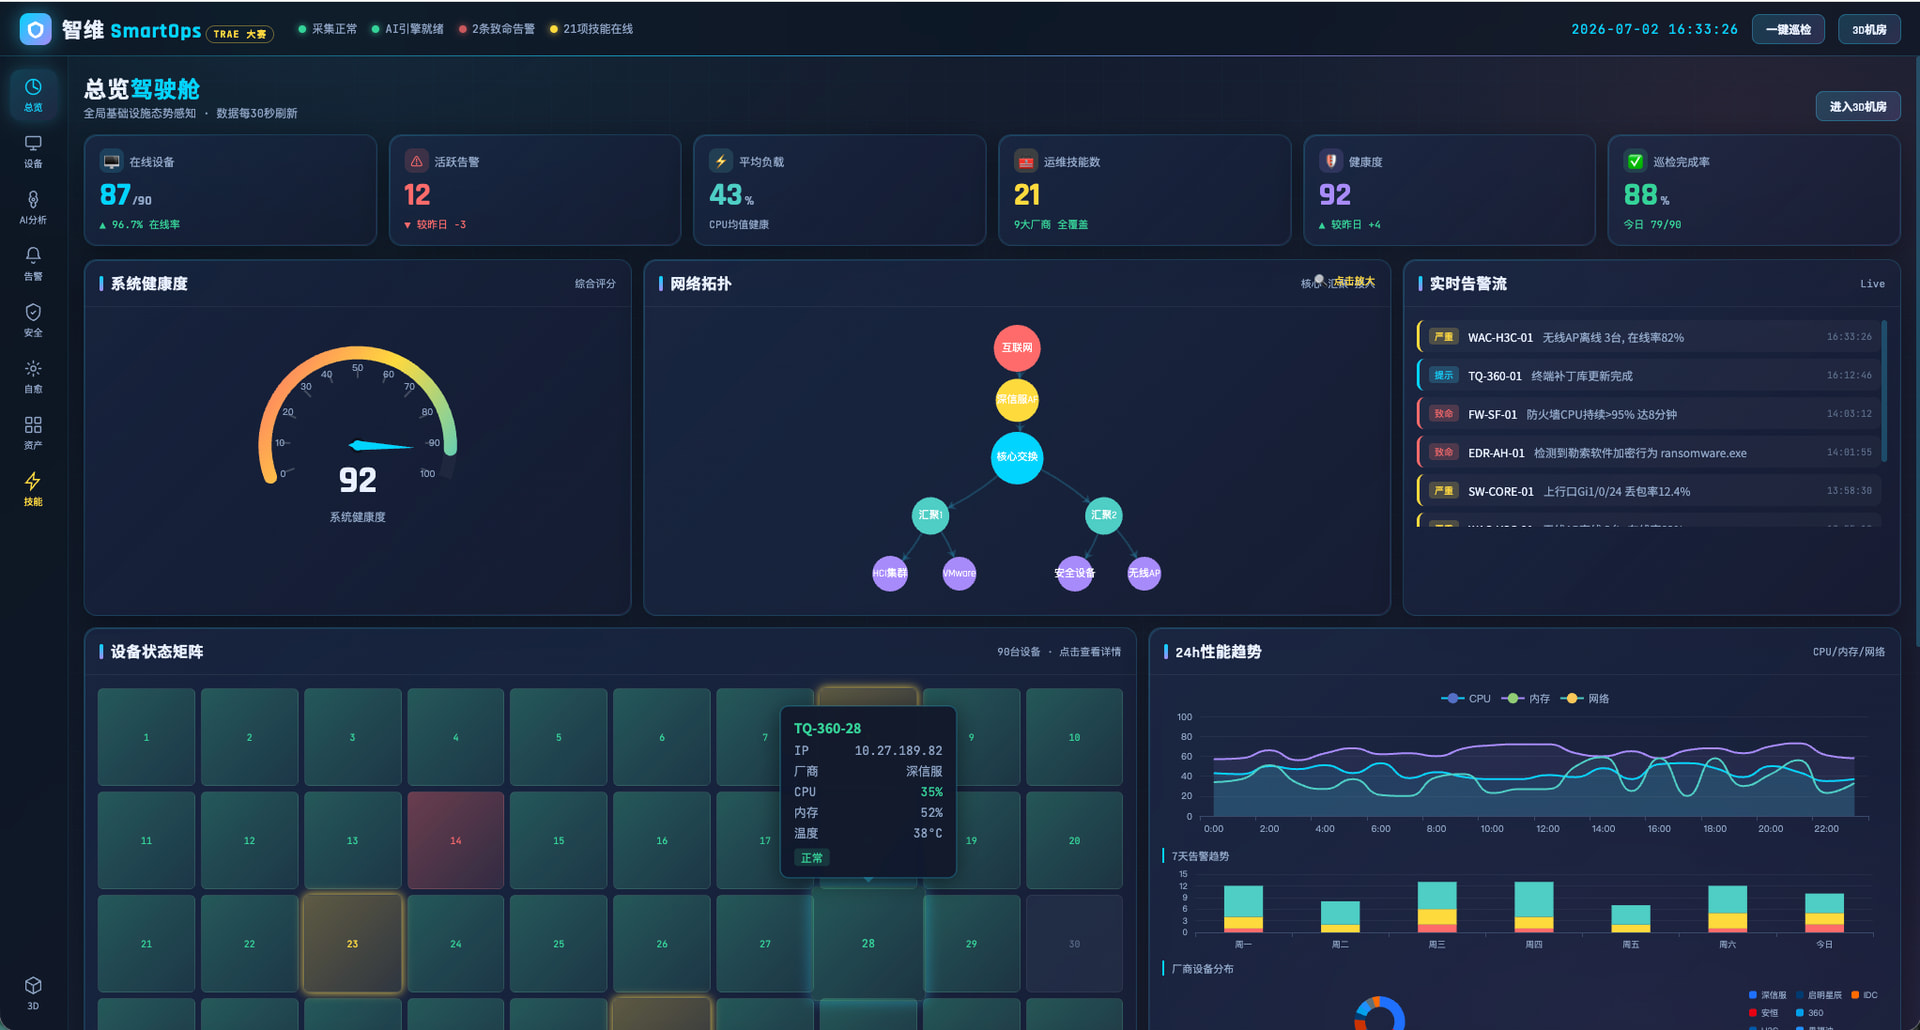Screen dimensions: 1920x1030
Task: Select the yellow 深信服AF topology node
Action: (1017, 399)
